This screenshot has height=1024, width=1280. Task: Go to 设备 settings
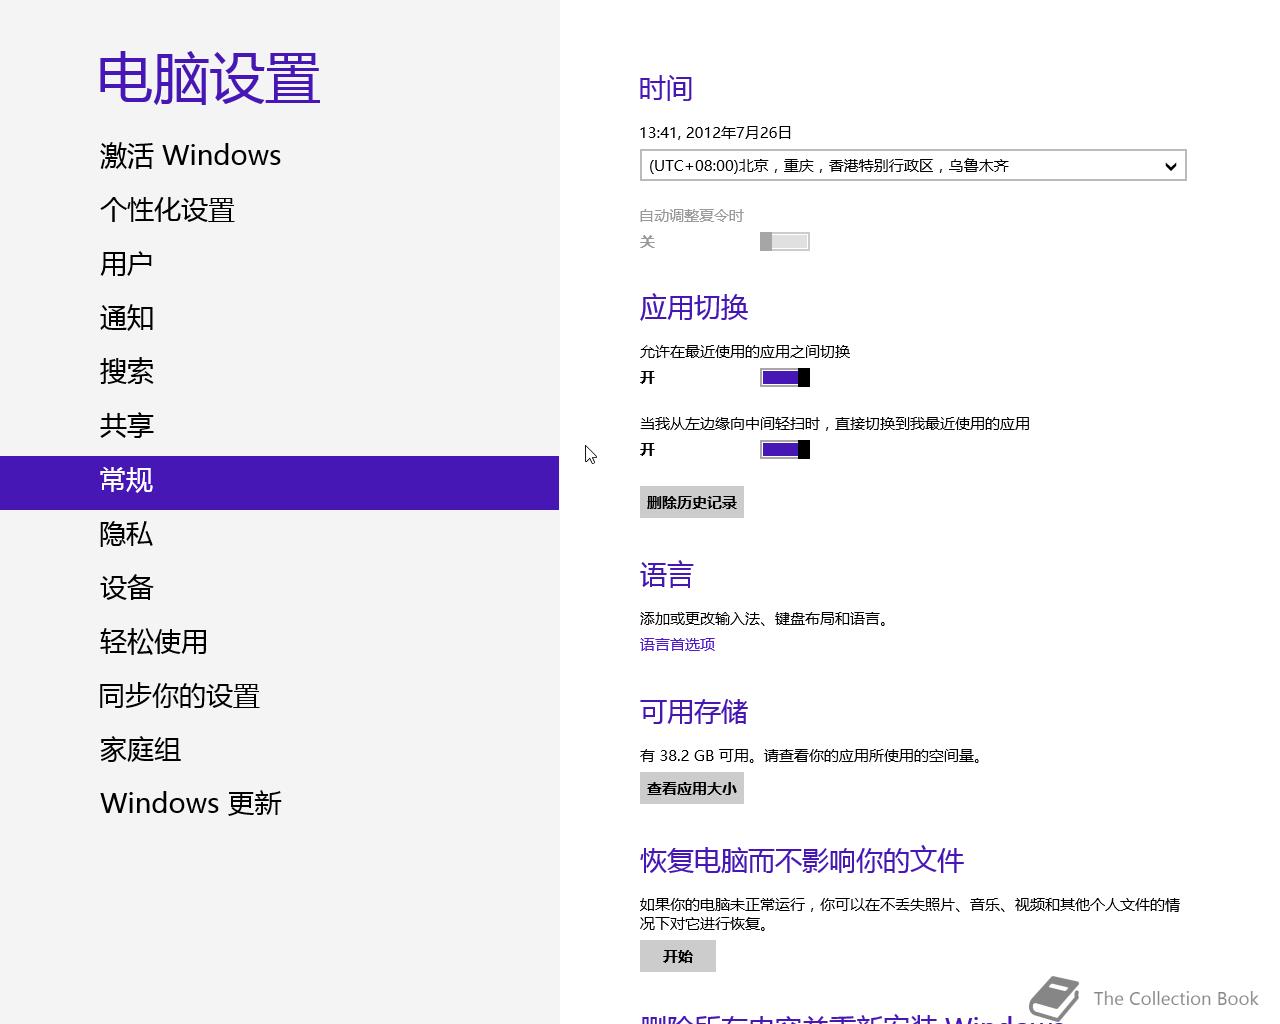pos(126,588)
